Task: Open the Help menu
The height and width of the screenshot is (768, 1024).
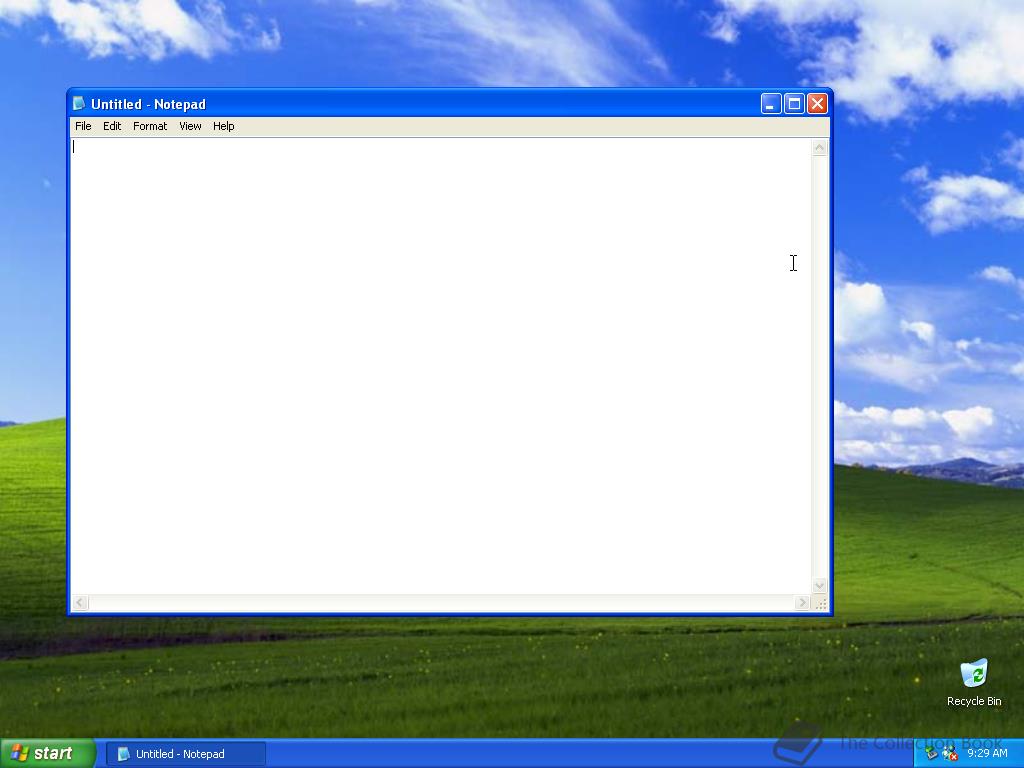Action: click(223, 126)
